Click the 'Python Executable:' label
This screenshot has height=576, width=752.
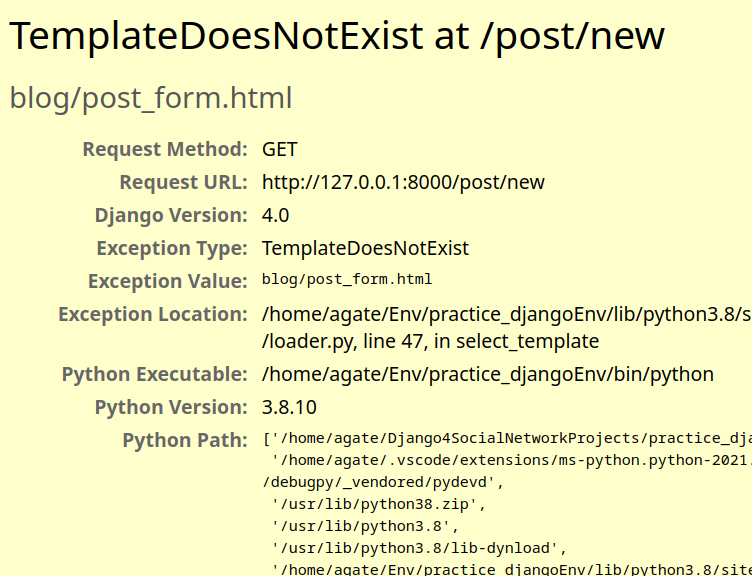(x=154, y=375)
